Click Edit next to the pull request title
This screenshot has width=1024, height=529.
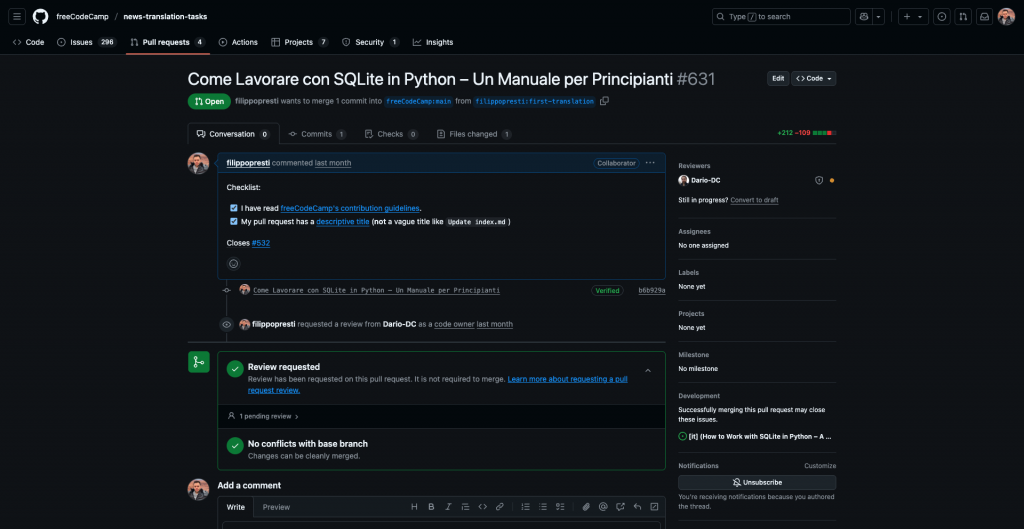point(778,78)
